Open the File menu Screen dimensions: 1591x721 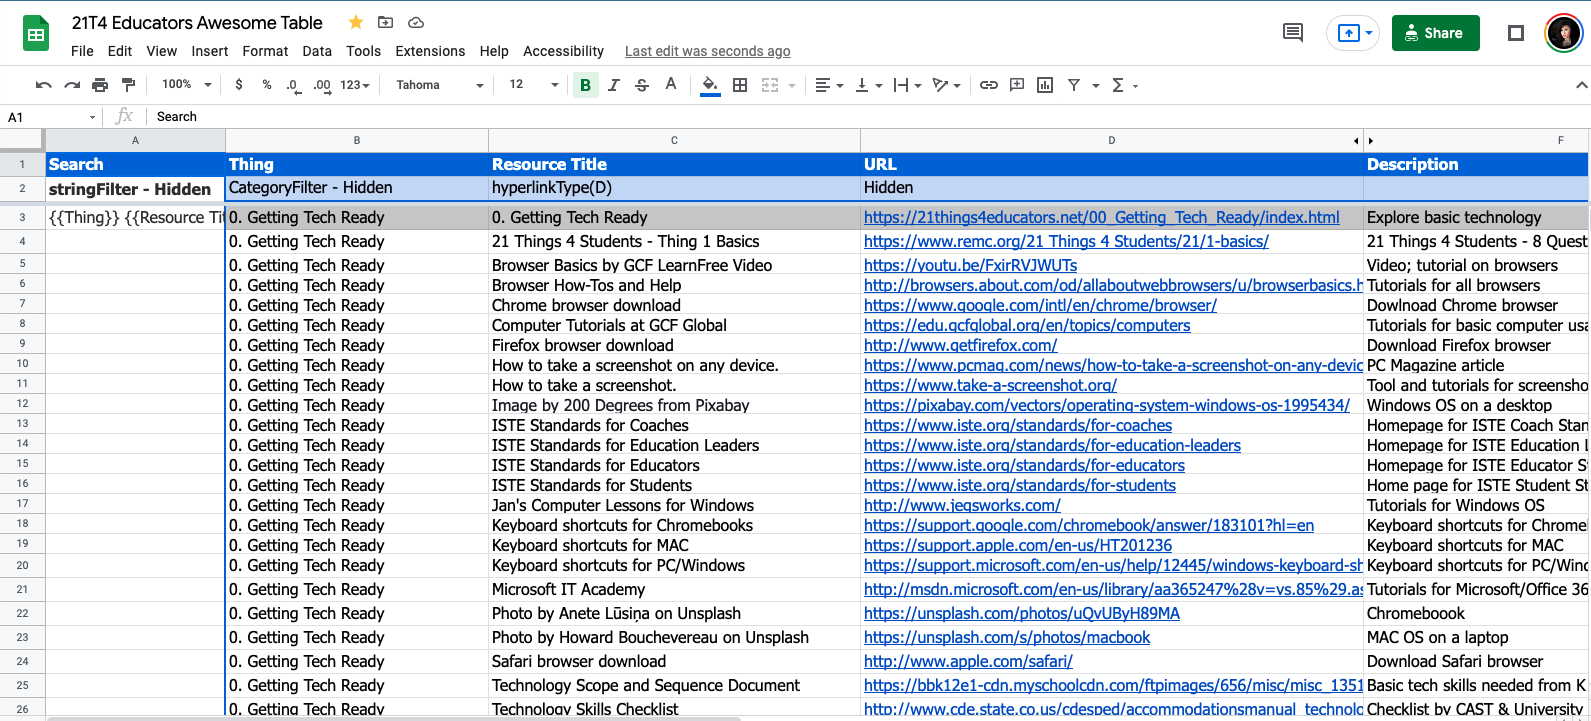[x=83, y=51]
